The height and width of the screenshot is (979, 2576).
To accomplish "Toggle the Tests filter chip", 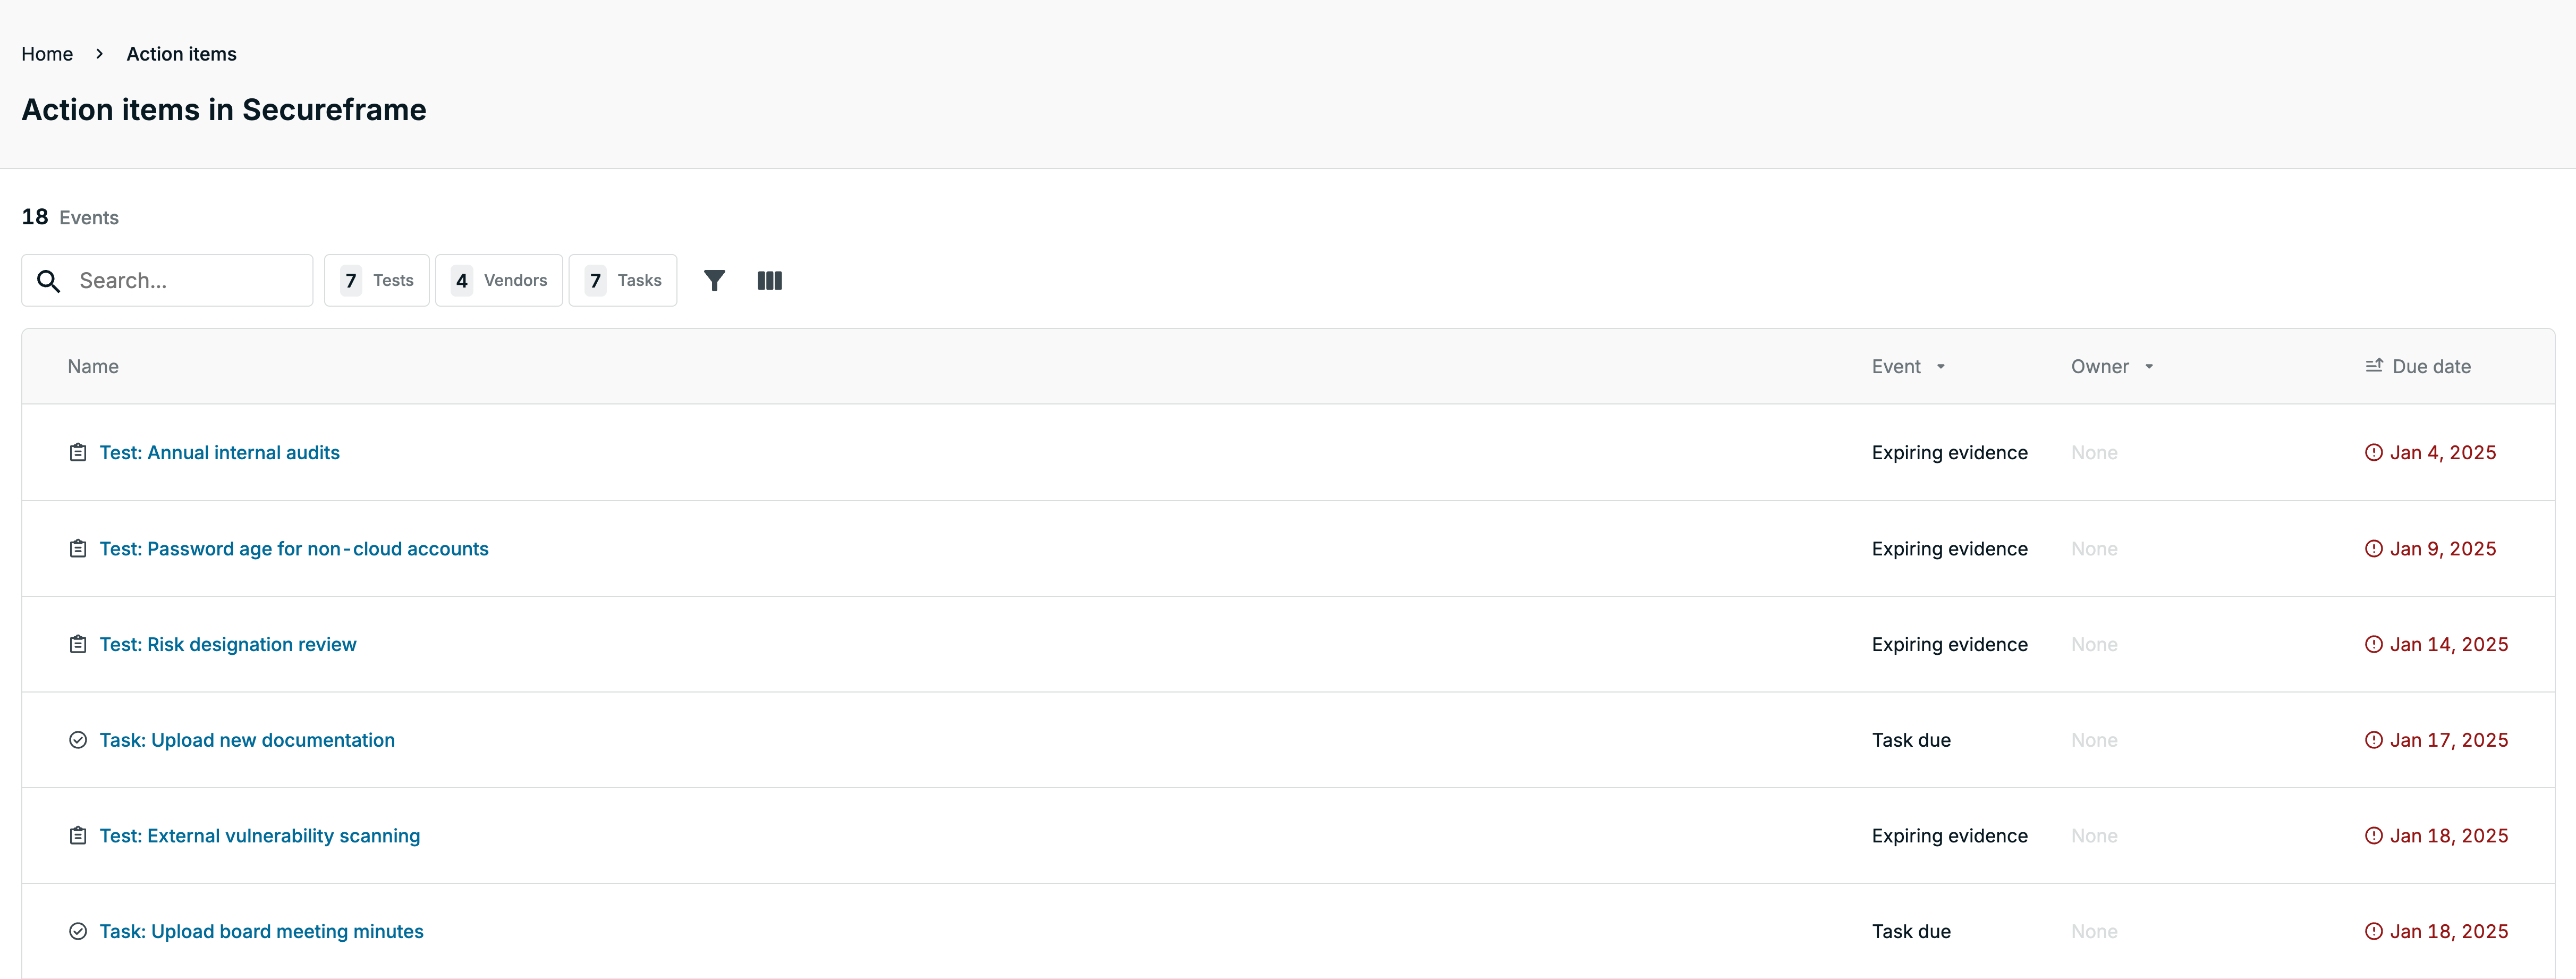I will point(377,281).
